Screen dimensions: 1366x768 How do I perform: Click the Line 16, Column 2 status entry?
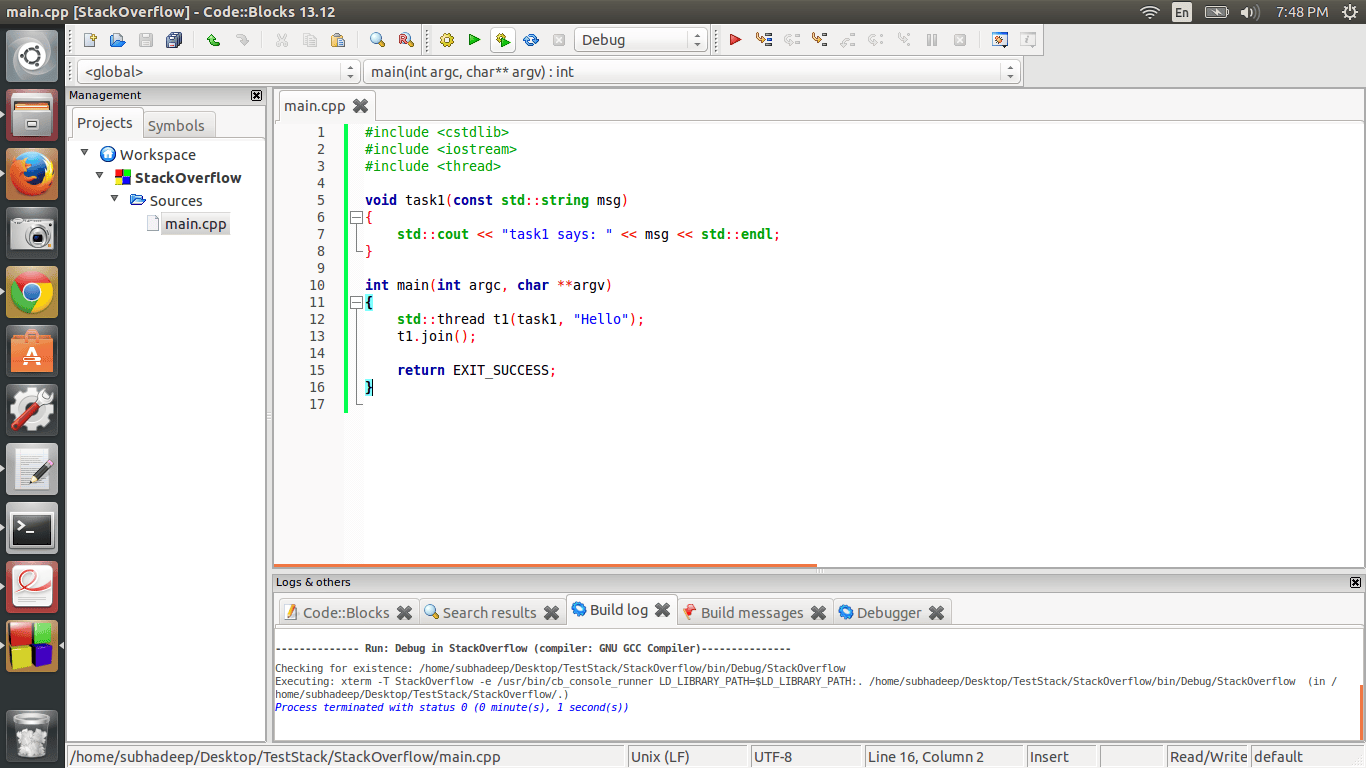(x=944, y=757)
